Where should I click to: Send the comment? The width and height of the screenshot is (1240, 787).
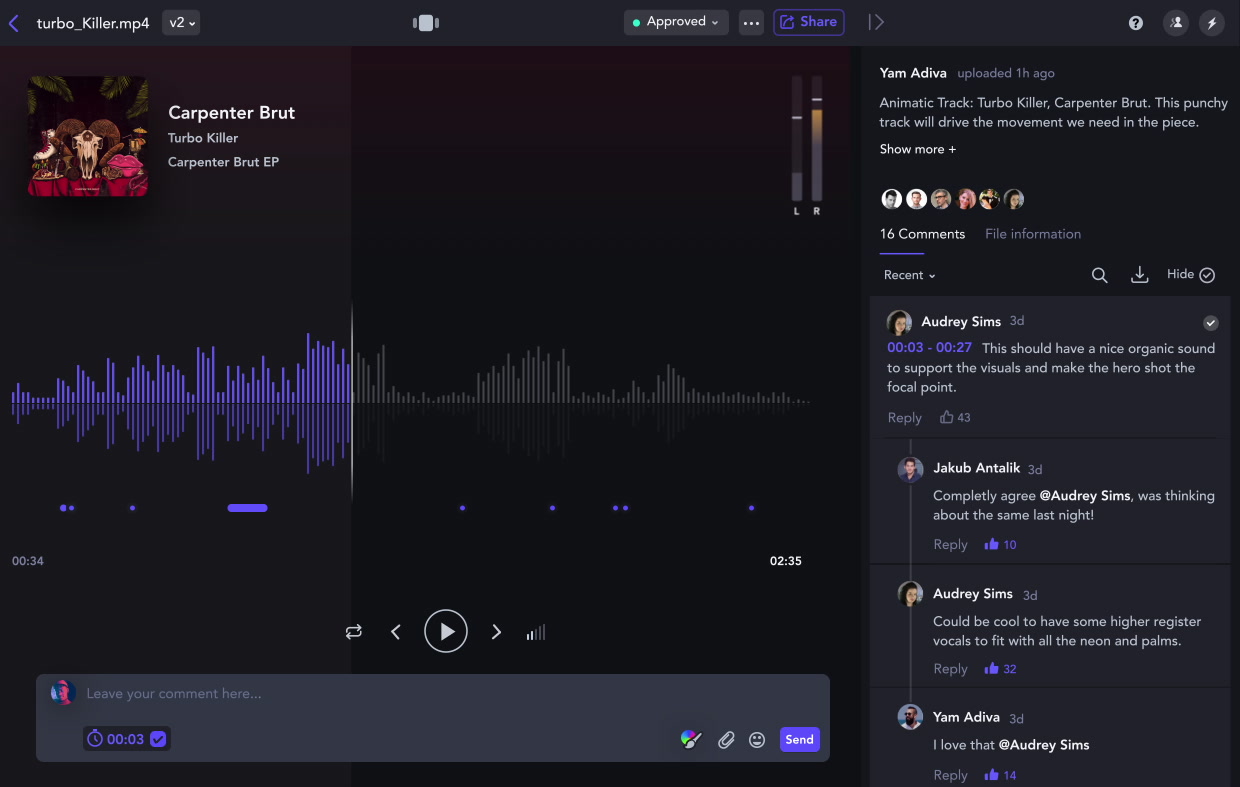pyautogui.click(x=799, y=739)
